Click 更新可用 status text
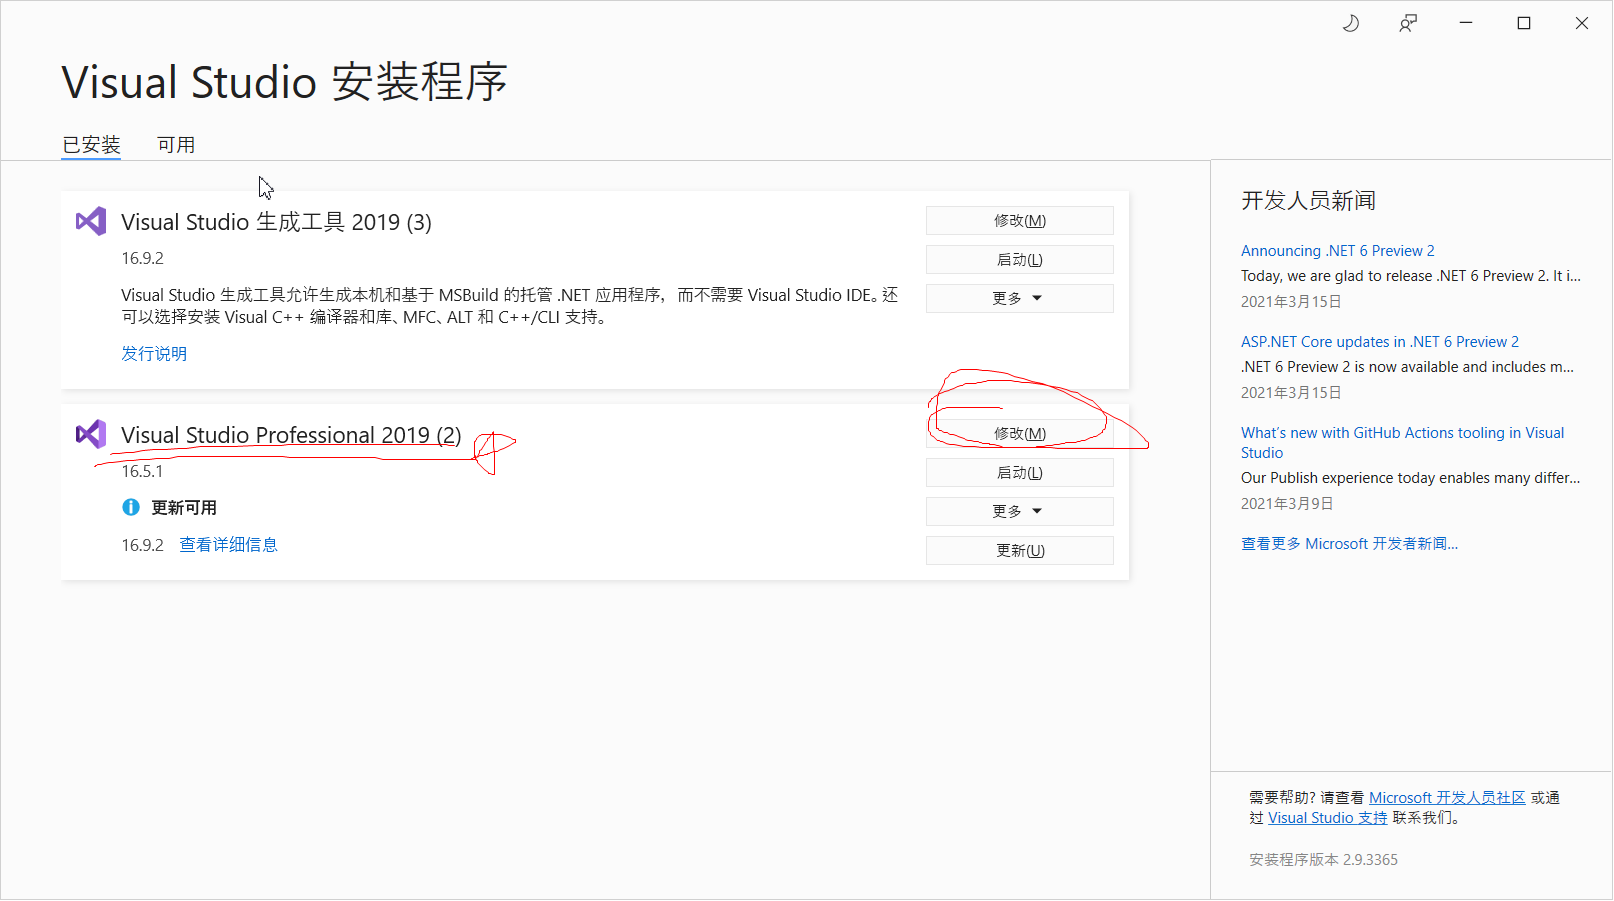 pyautogui.click(x=183, y=507)
